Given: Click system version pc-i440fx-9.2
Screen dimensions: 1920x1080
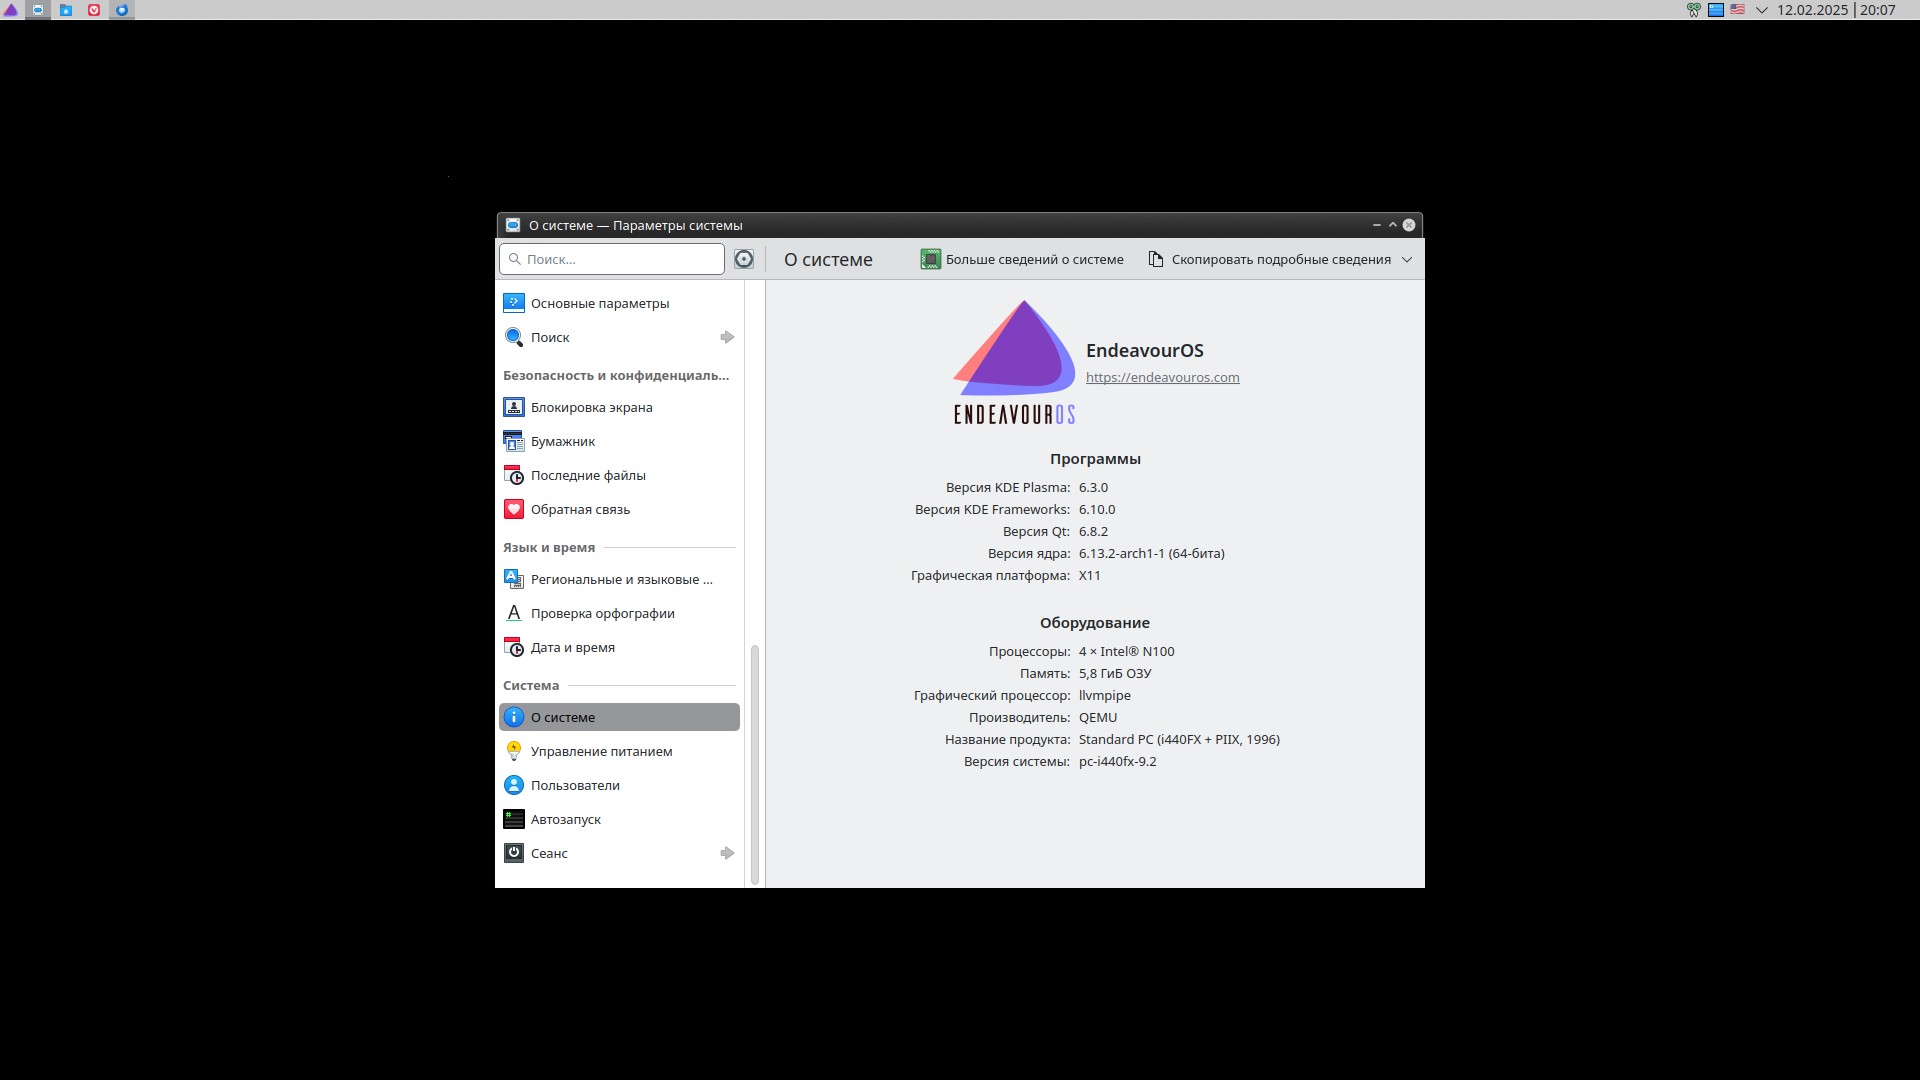Looking at the screenshot, I should 1118,761.
